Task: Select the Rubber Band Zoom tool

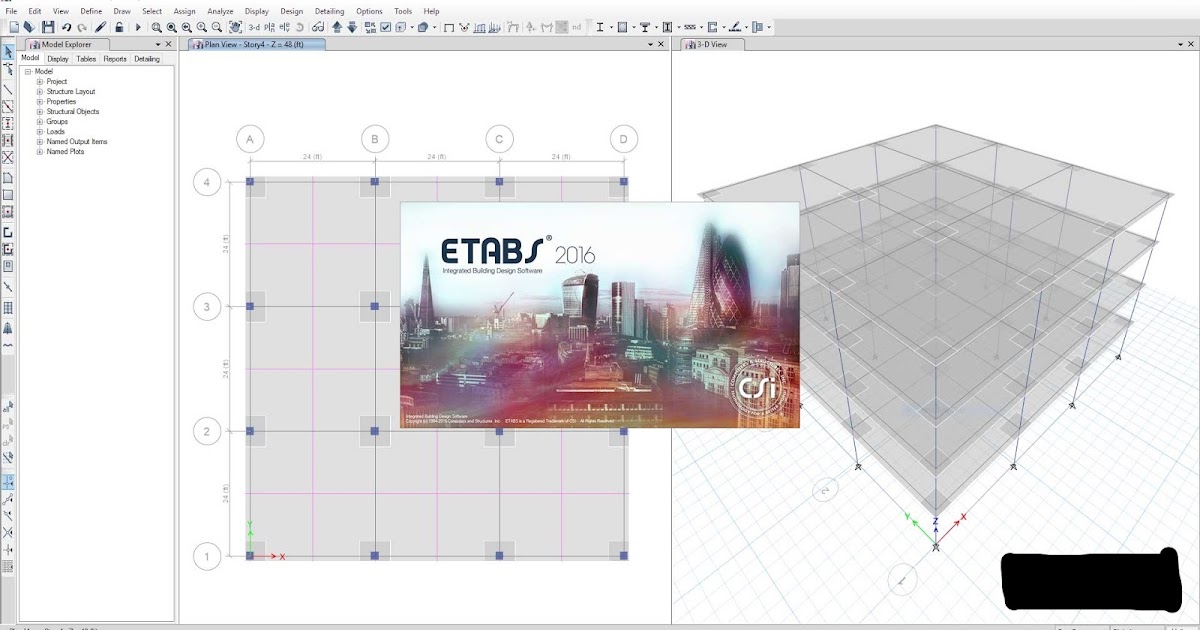Action: (156, 26)
